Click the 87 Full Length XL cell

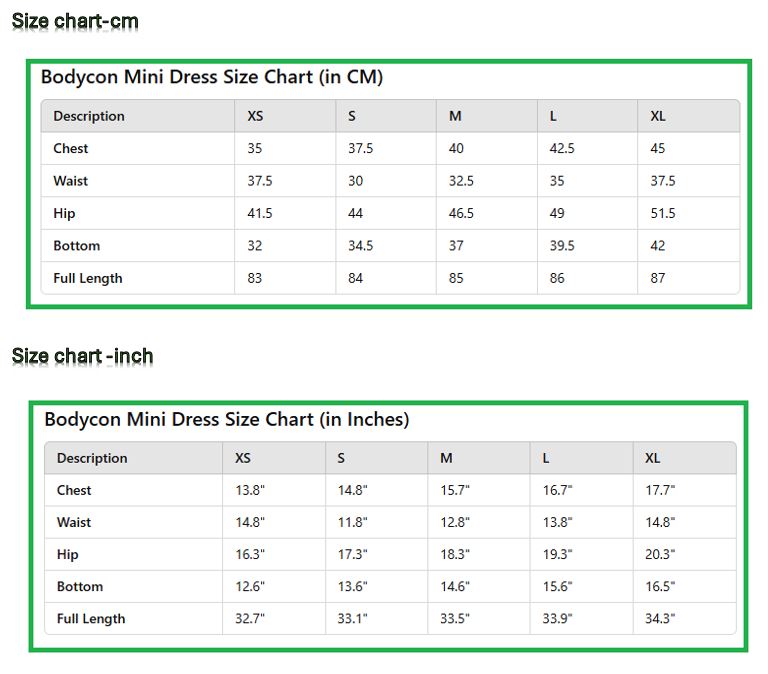[657, 278]
